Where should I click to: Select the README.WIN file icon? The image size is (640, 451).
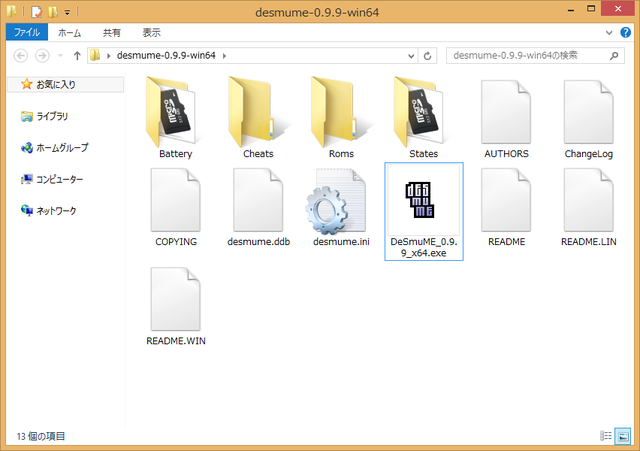click(x=176, y=299)
